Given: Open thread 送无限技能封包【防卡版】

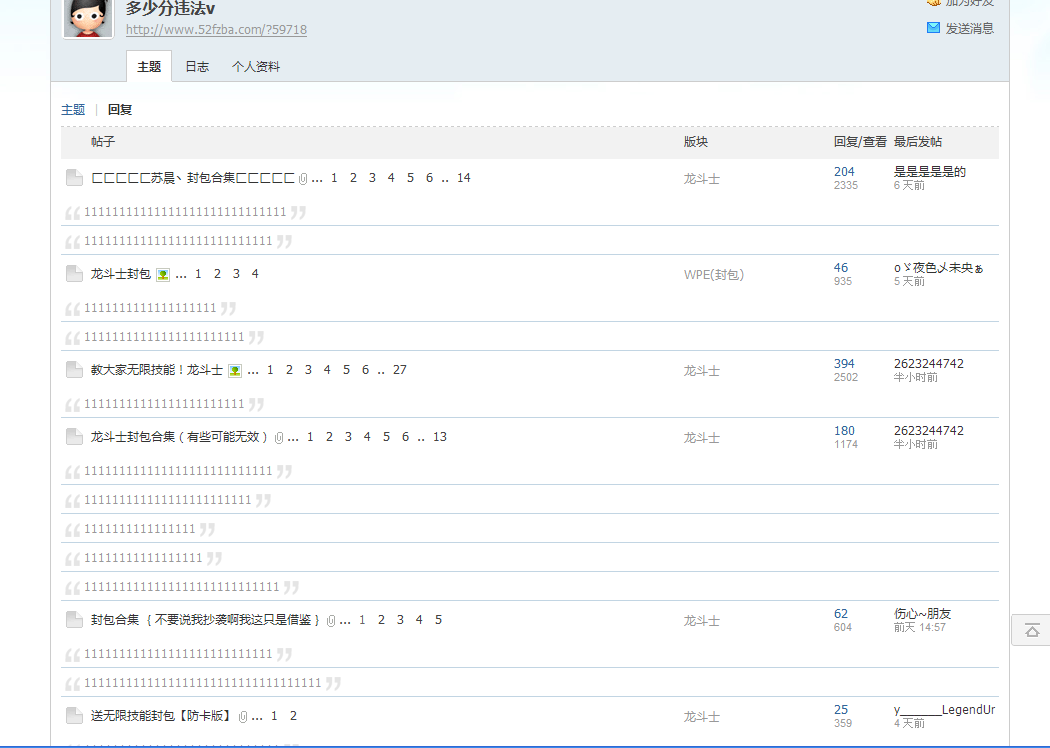Looking at the screenshot, I should coord(161,716).
